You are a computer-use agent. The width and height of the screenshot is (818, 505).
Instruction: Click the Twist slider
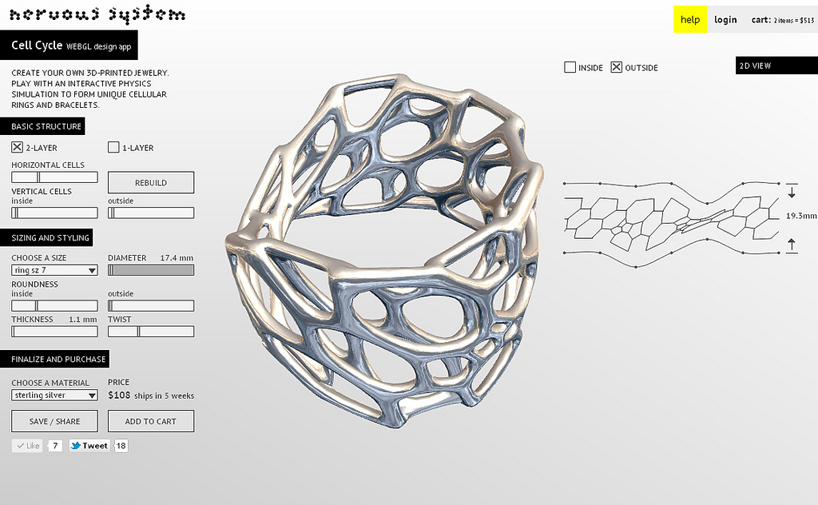pyautogui.click(x=151, y=331)
